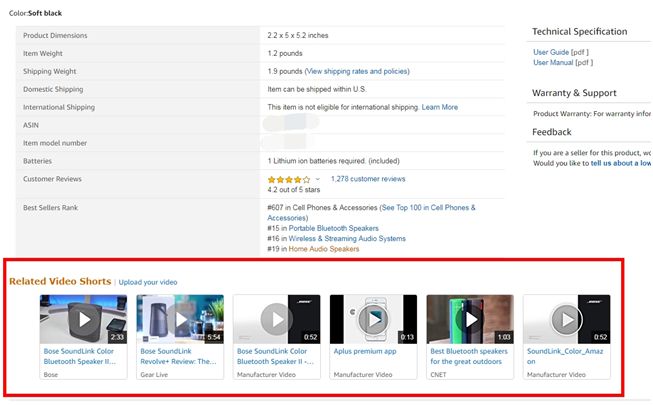Screen dimensions: 653x405
Task: Play the first Bose SoundLink Color video
Action: (x=83, y=320)
